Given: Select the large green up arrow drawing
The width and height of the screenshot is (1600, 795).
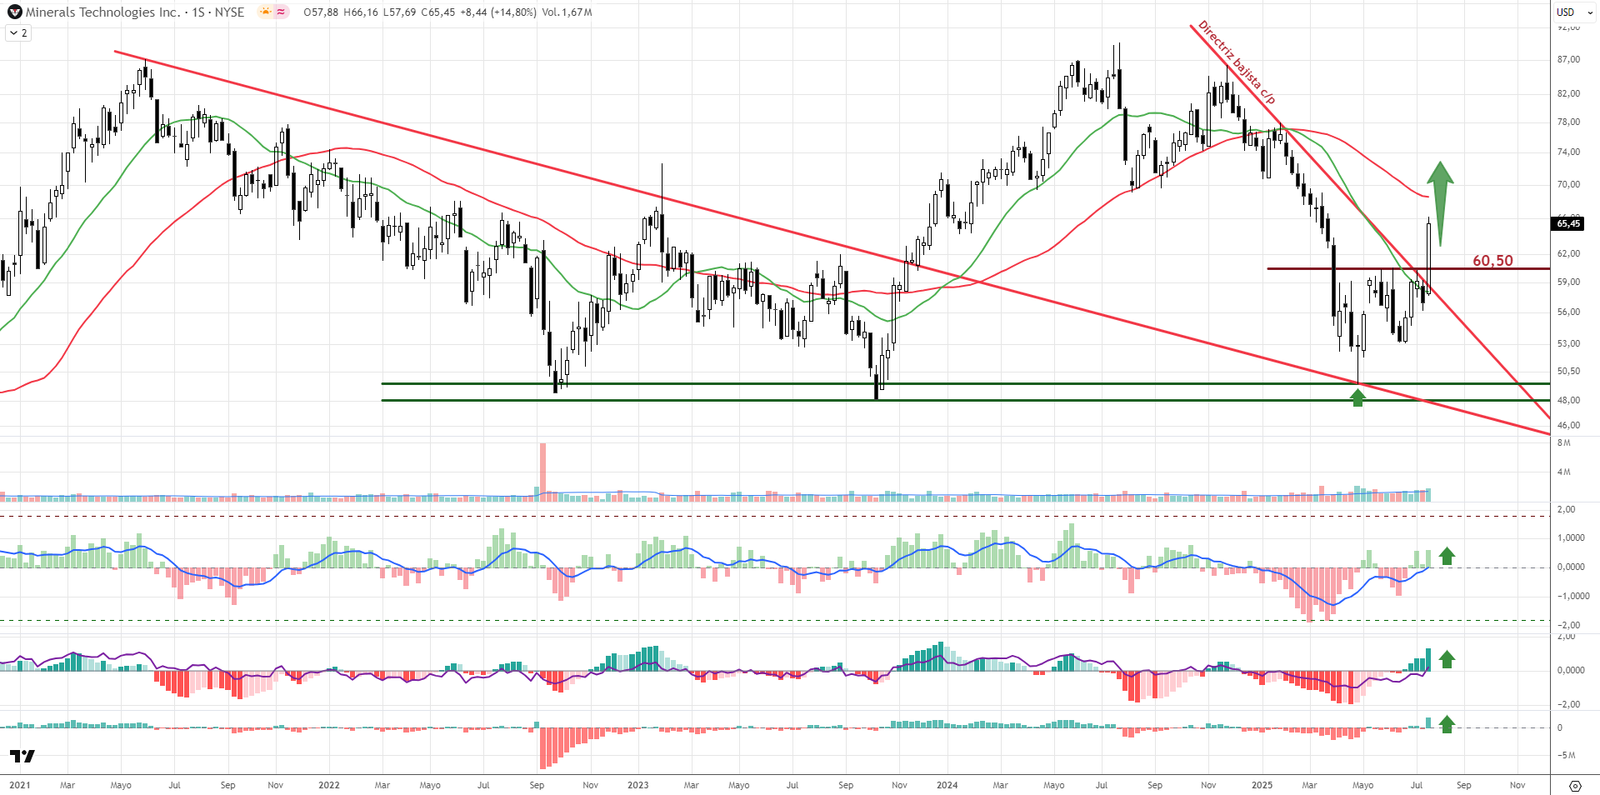Looking at the screenshot, I should coord(1440,203).
